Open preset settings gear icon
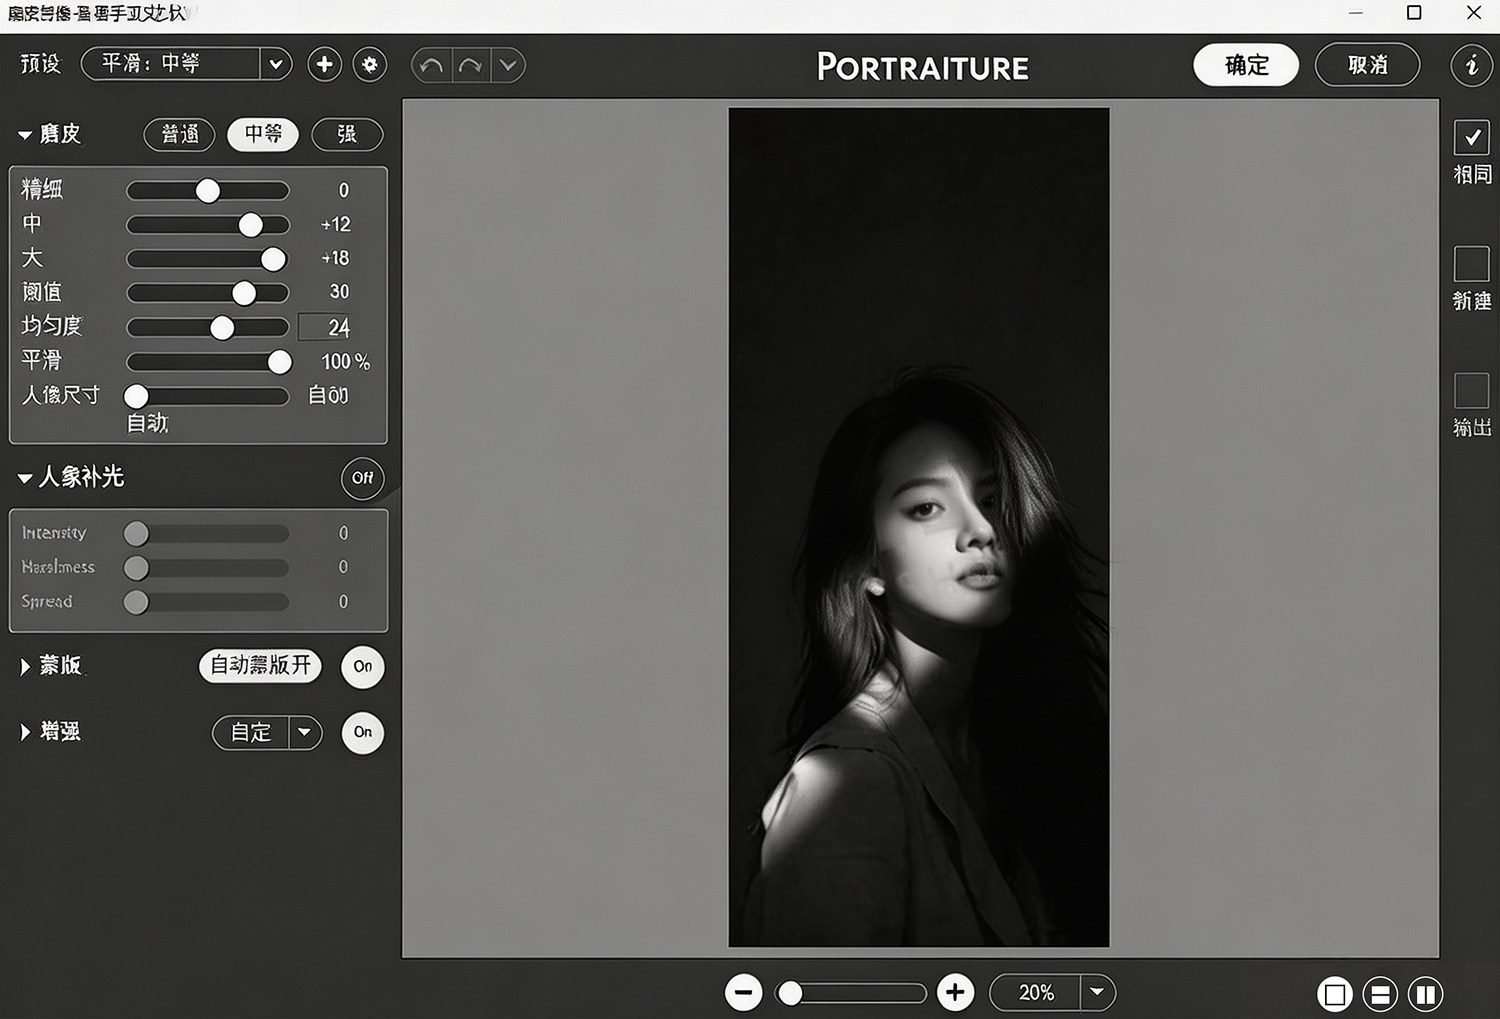Image resolution: width=1500 pixels, height=1019 pixels. point(370,65)
